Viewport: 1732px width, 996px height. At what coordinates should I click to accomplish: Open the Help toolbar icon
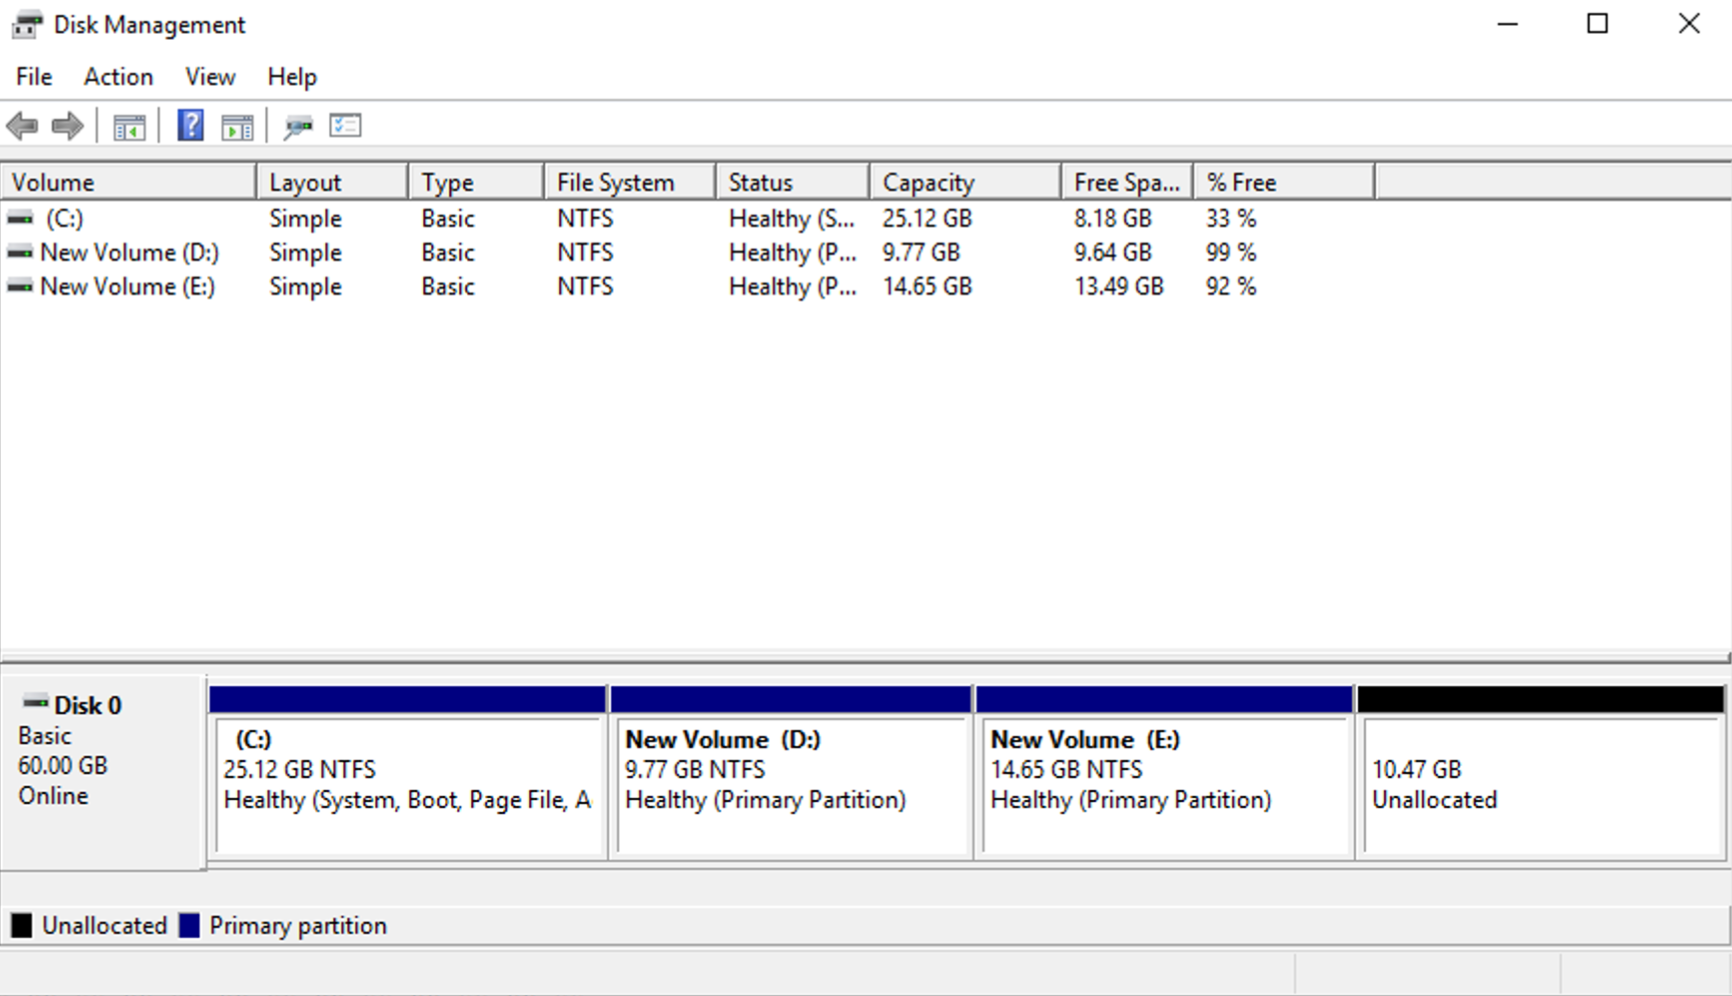(190, 126)
